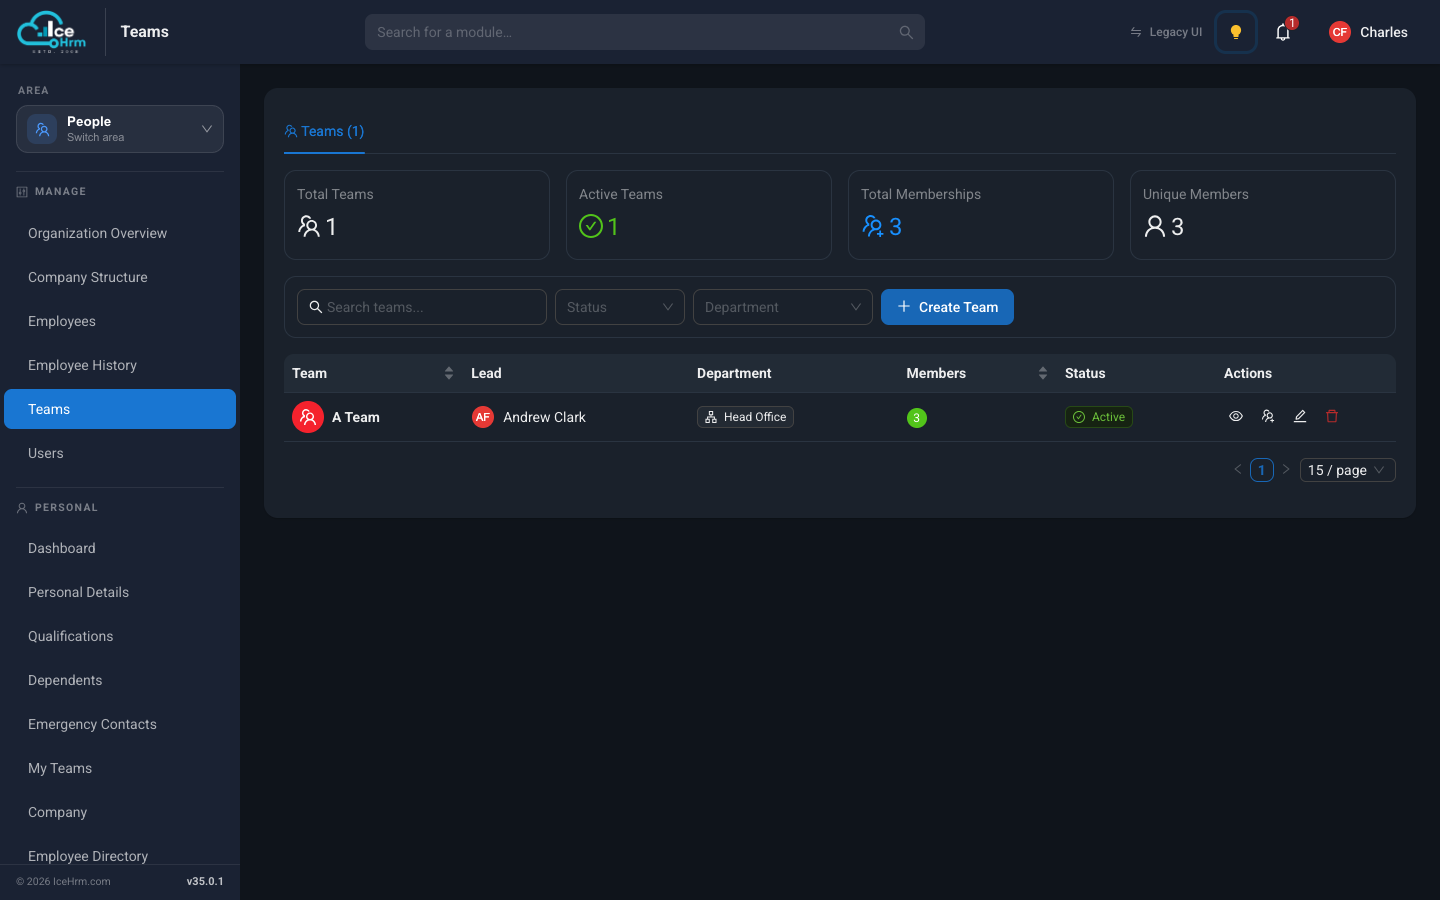Click the A Team red avatar icon

tap(308, 417)
